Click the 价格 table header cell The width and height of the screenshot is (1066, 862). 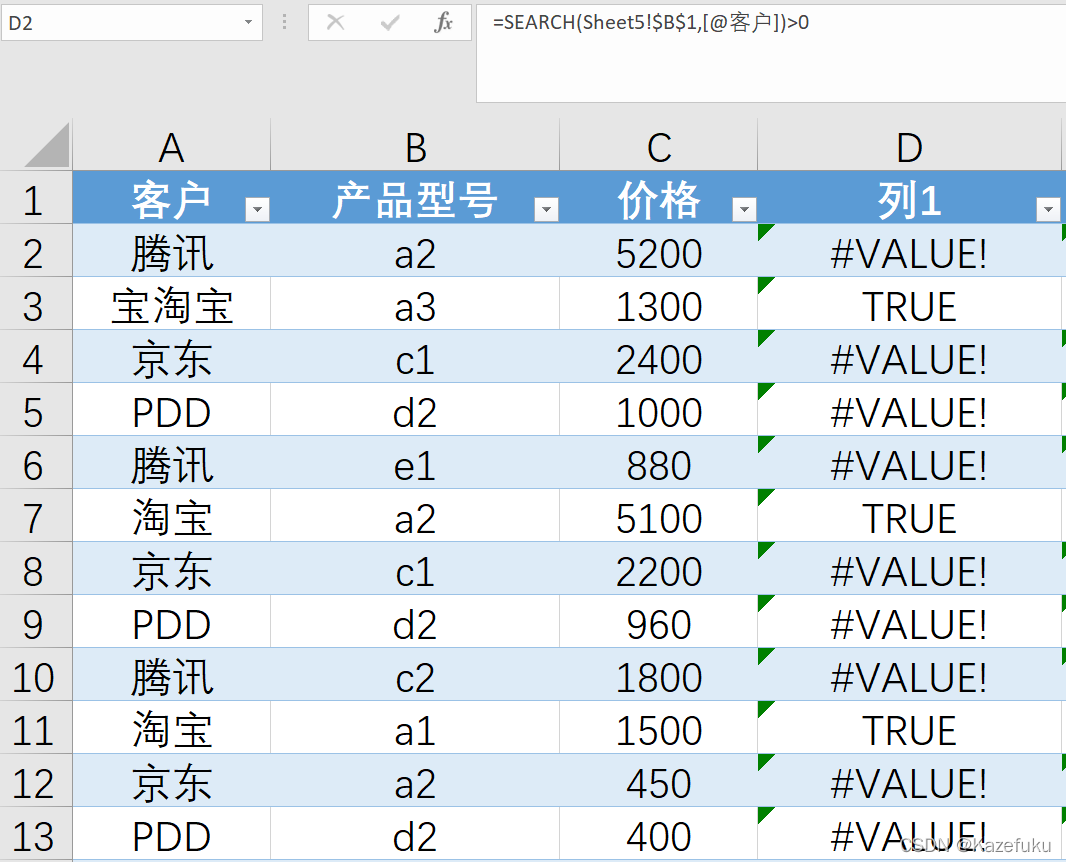(658, 198)
